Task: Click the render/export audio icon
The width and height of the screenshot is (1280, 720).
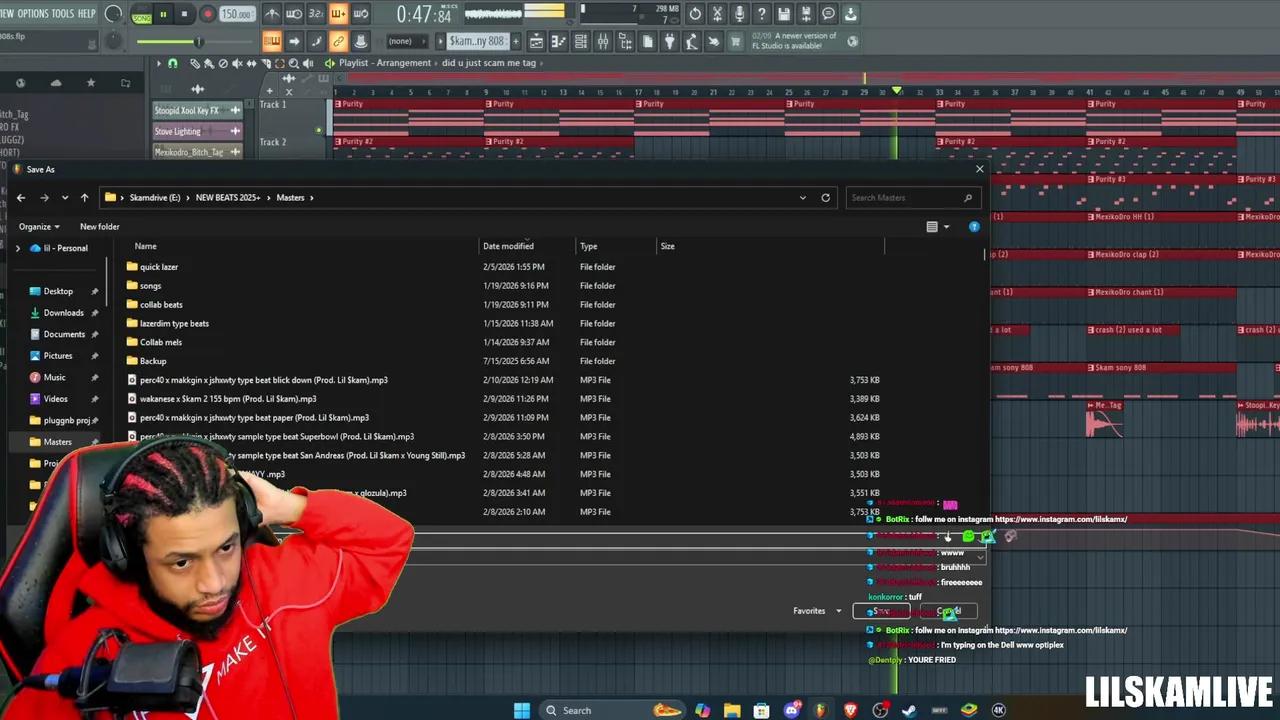Action: [x=806, y=14]
